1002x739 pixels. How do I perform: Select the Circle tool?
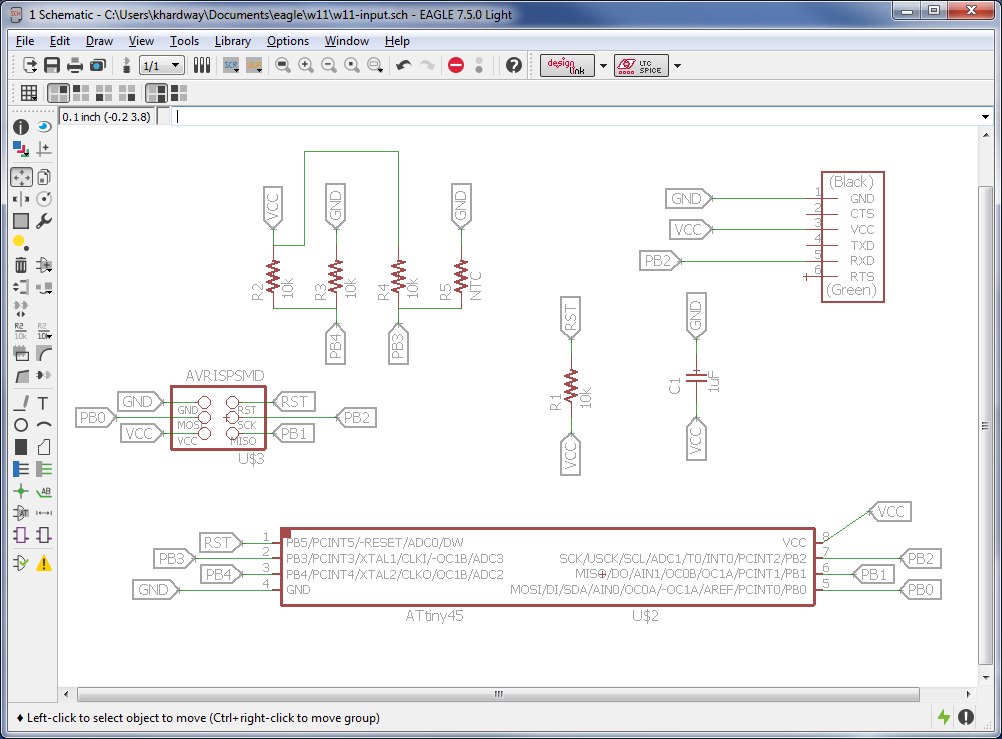click(20, 424)
